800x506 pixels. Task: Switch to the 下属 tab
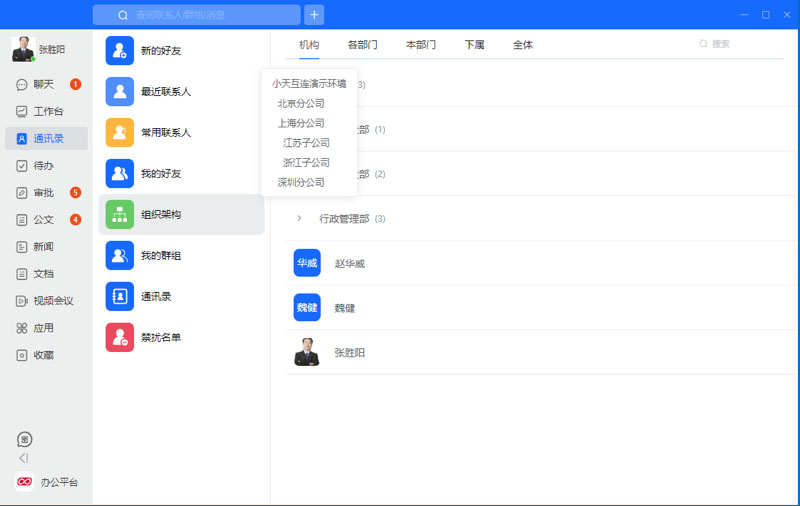[x=474, y=45]
